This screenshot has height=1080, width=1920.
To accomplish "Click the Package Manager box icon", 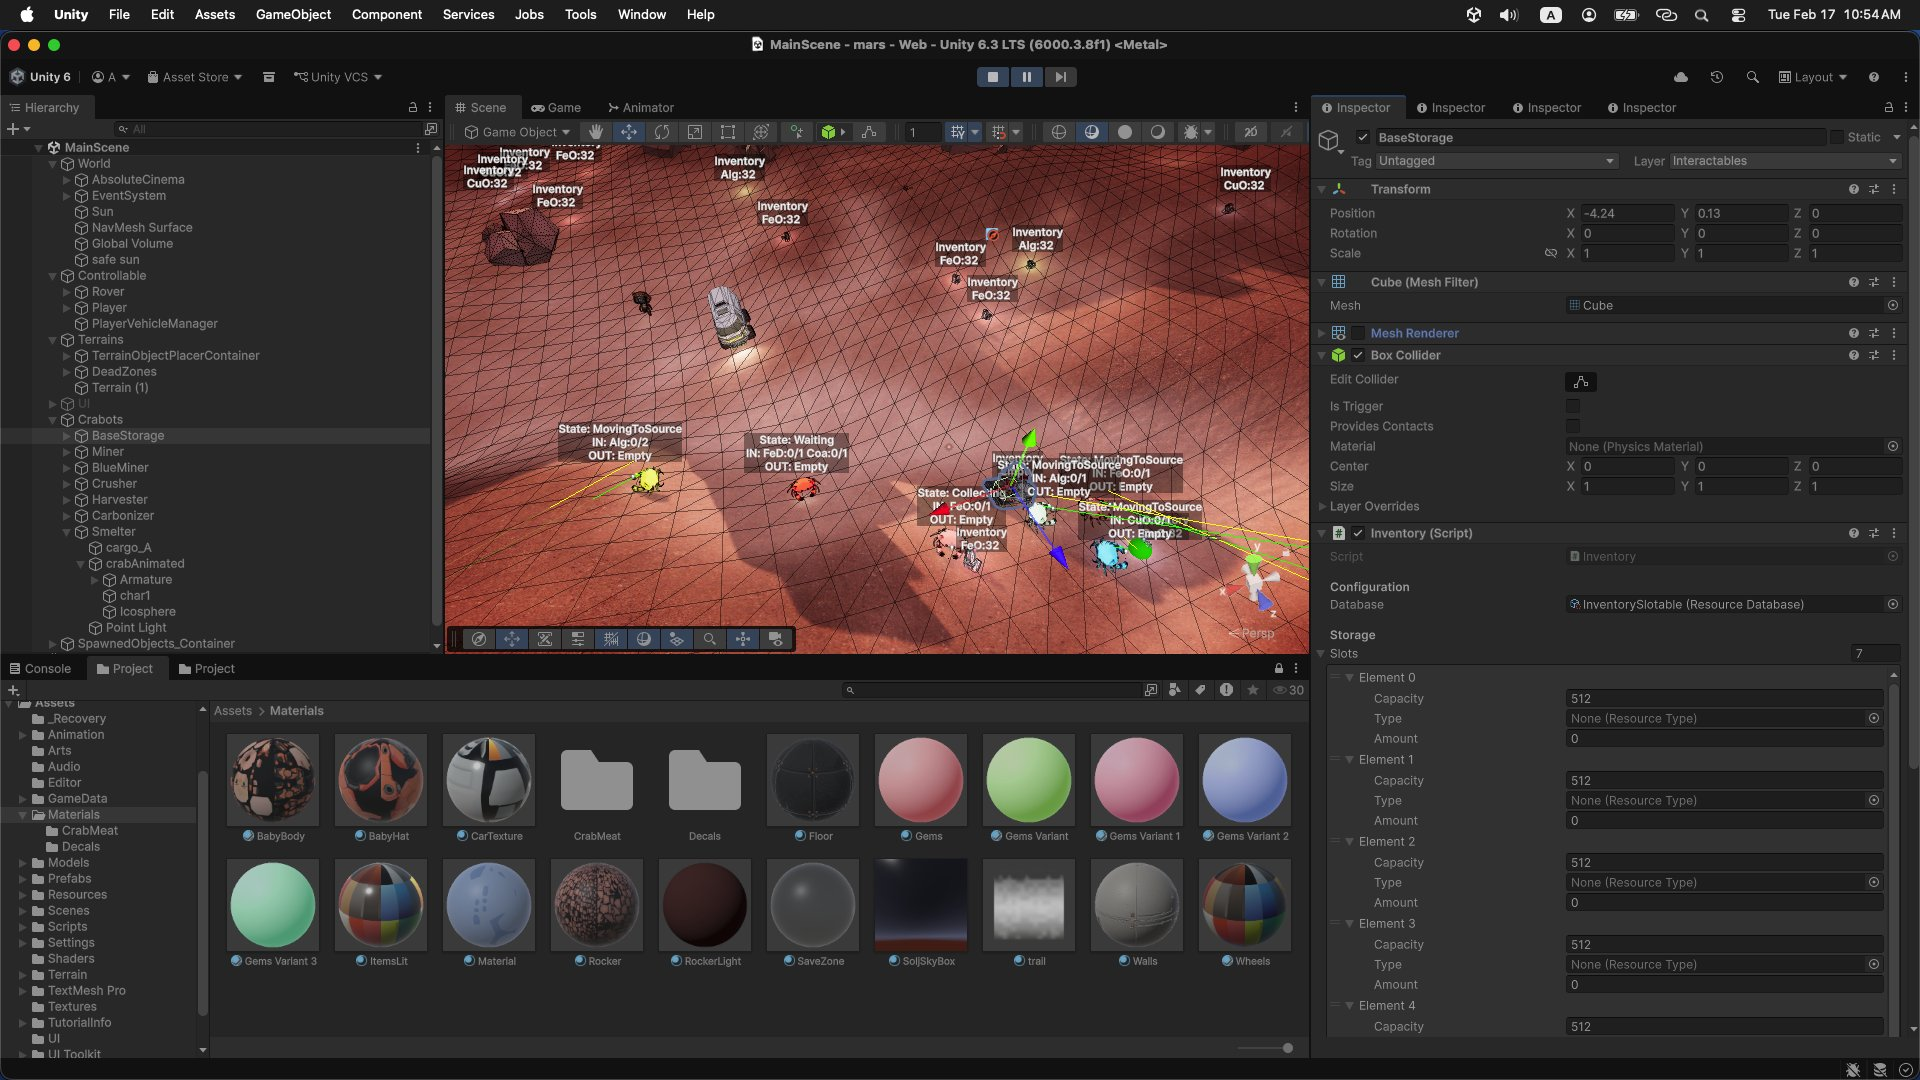I will click(269, 77).
